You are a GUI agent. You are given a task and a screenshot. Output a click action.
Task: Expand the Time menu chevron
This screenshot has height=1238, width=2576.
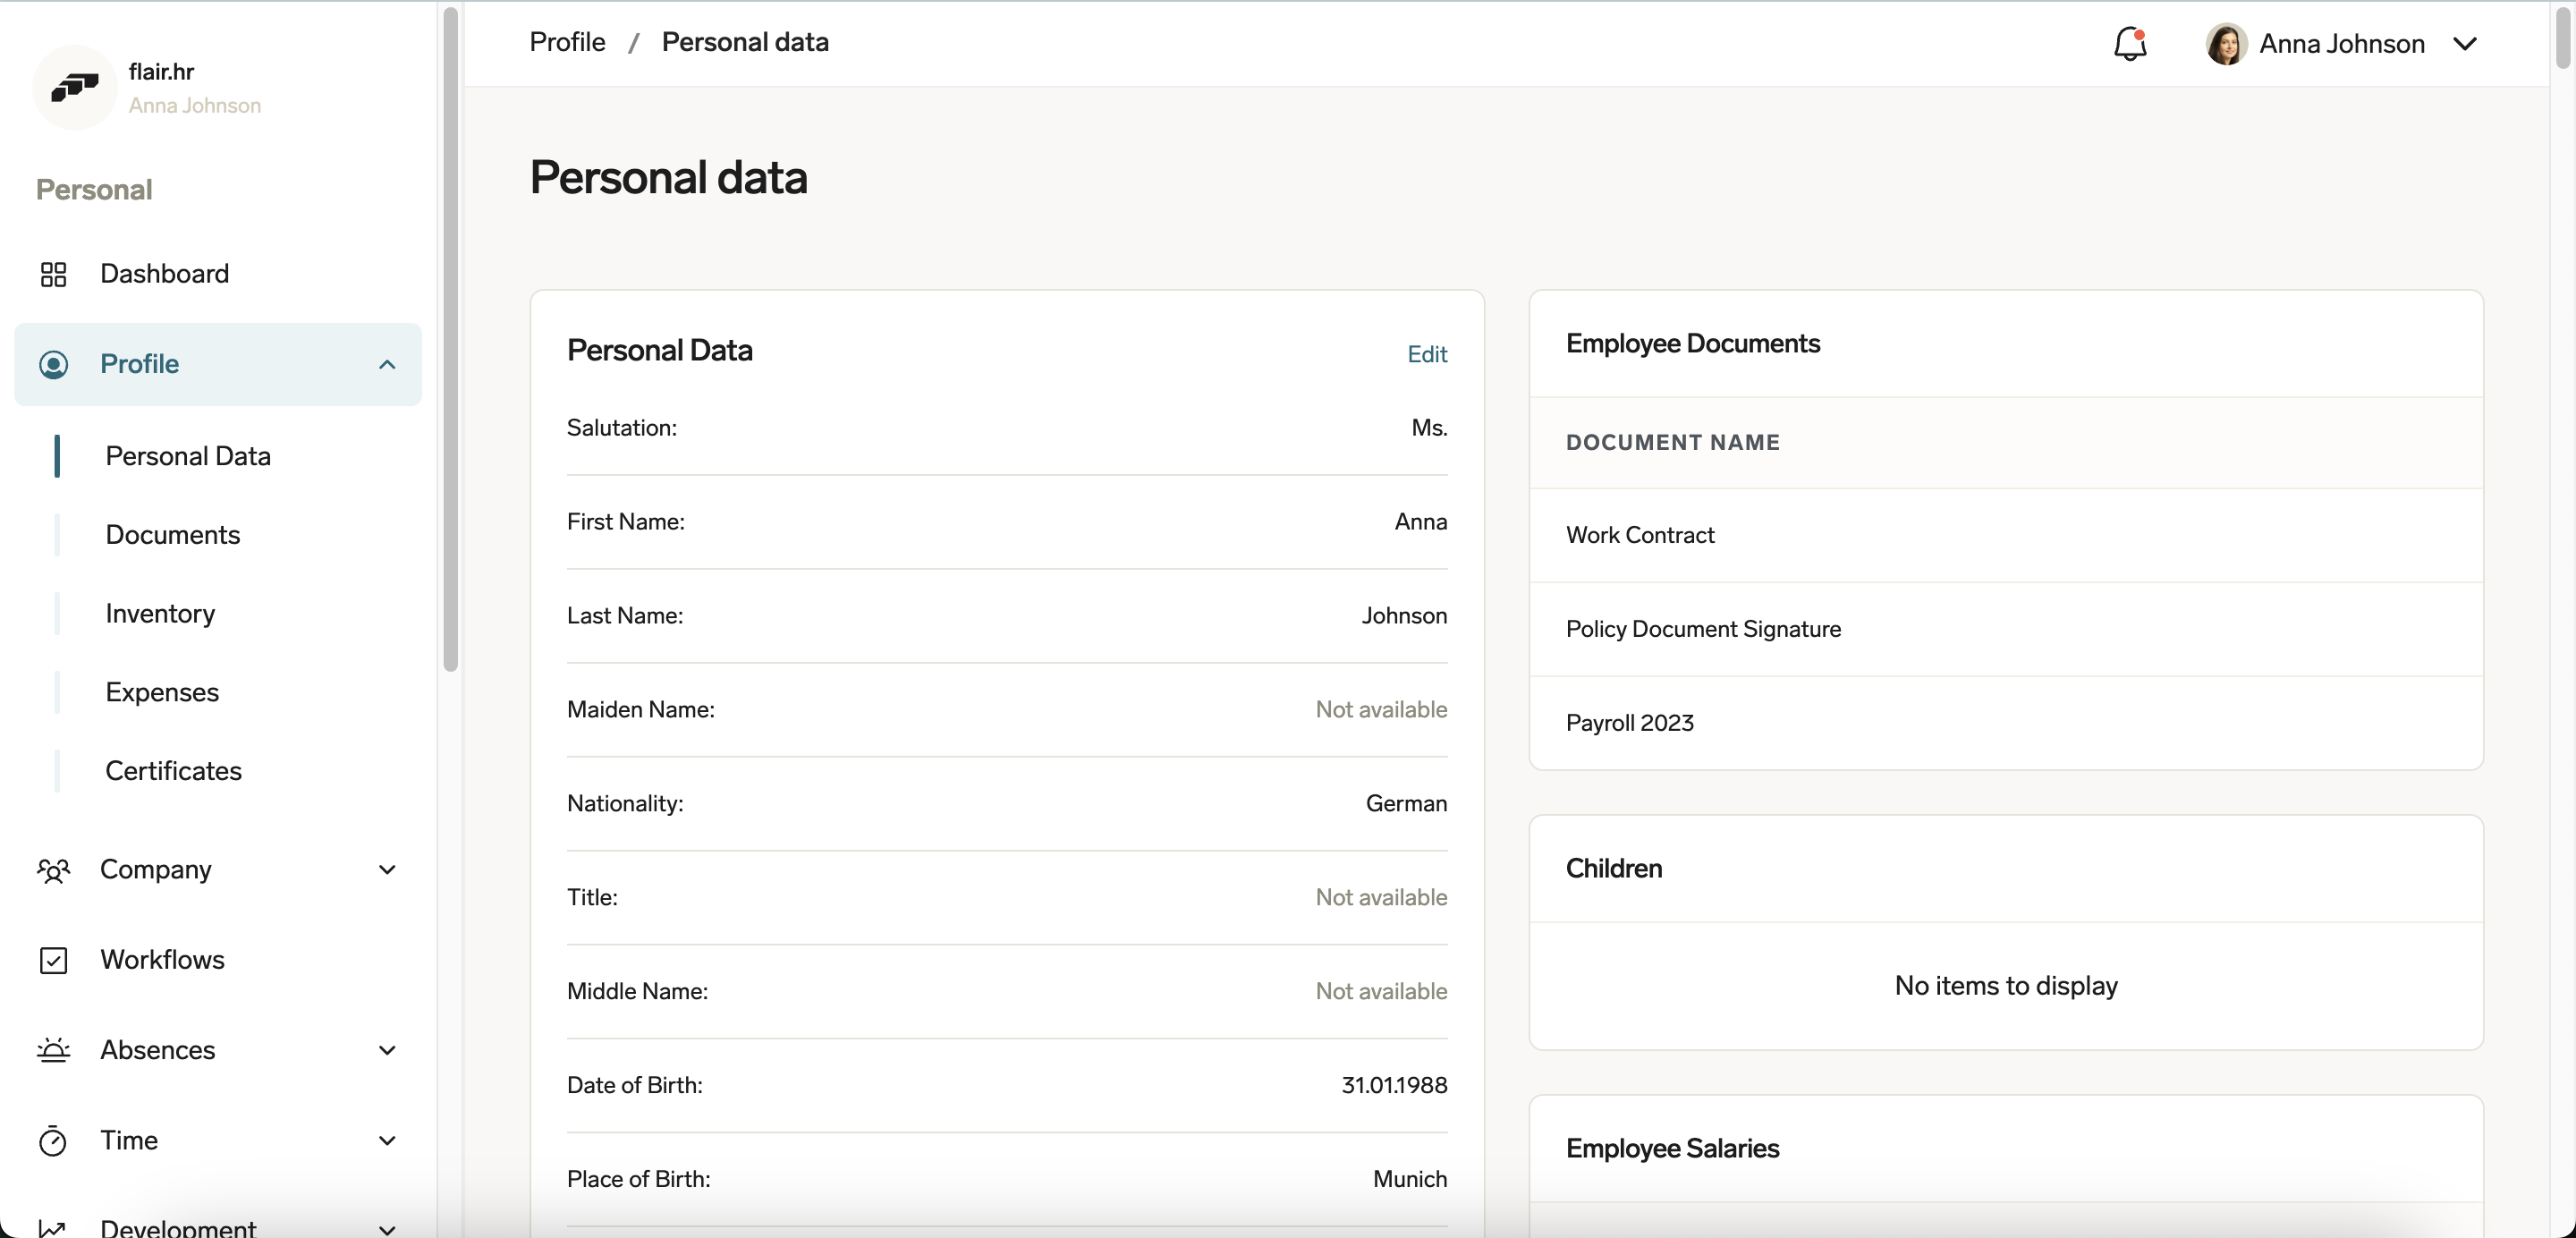387,1141
